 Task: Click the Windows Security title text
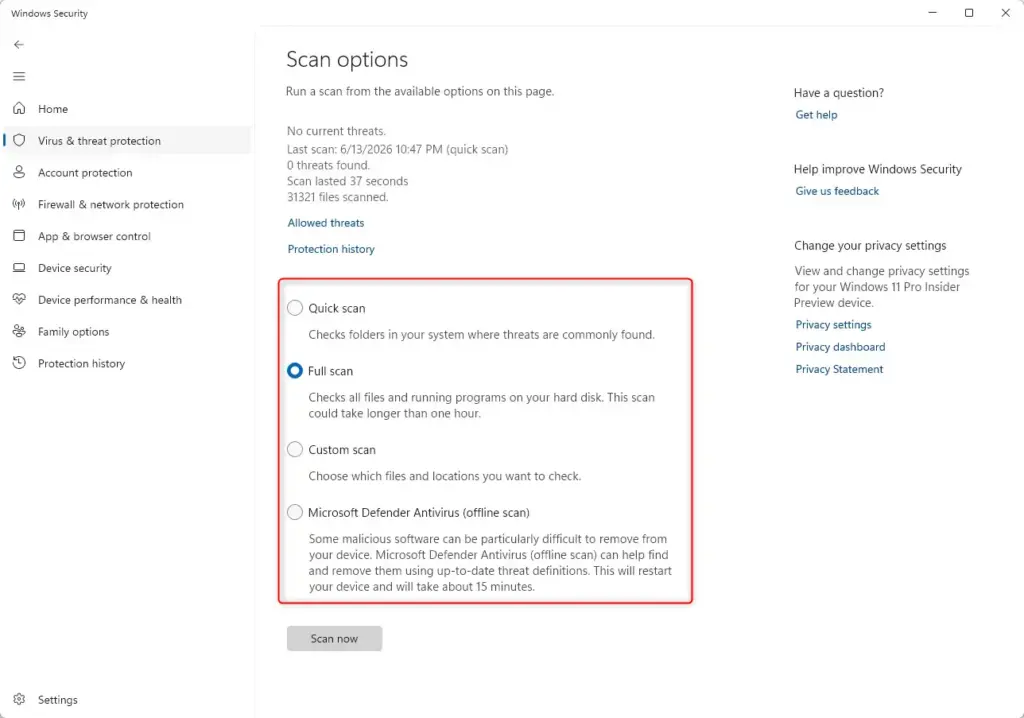[x=50, y=13]
